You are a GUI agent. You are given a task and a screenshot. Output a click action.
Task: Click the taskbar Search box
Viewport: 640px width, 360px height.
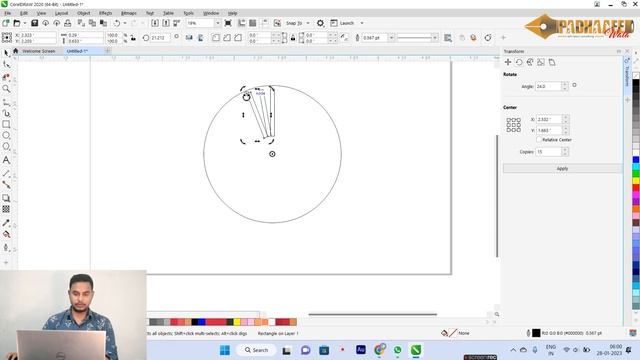(256, 350)
